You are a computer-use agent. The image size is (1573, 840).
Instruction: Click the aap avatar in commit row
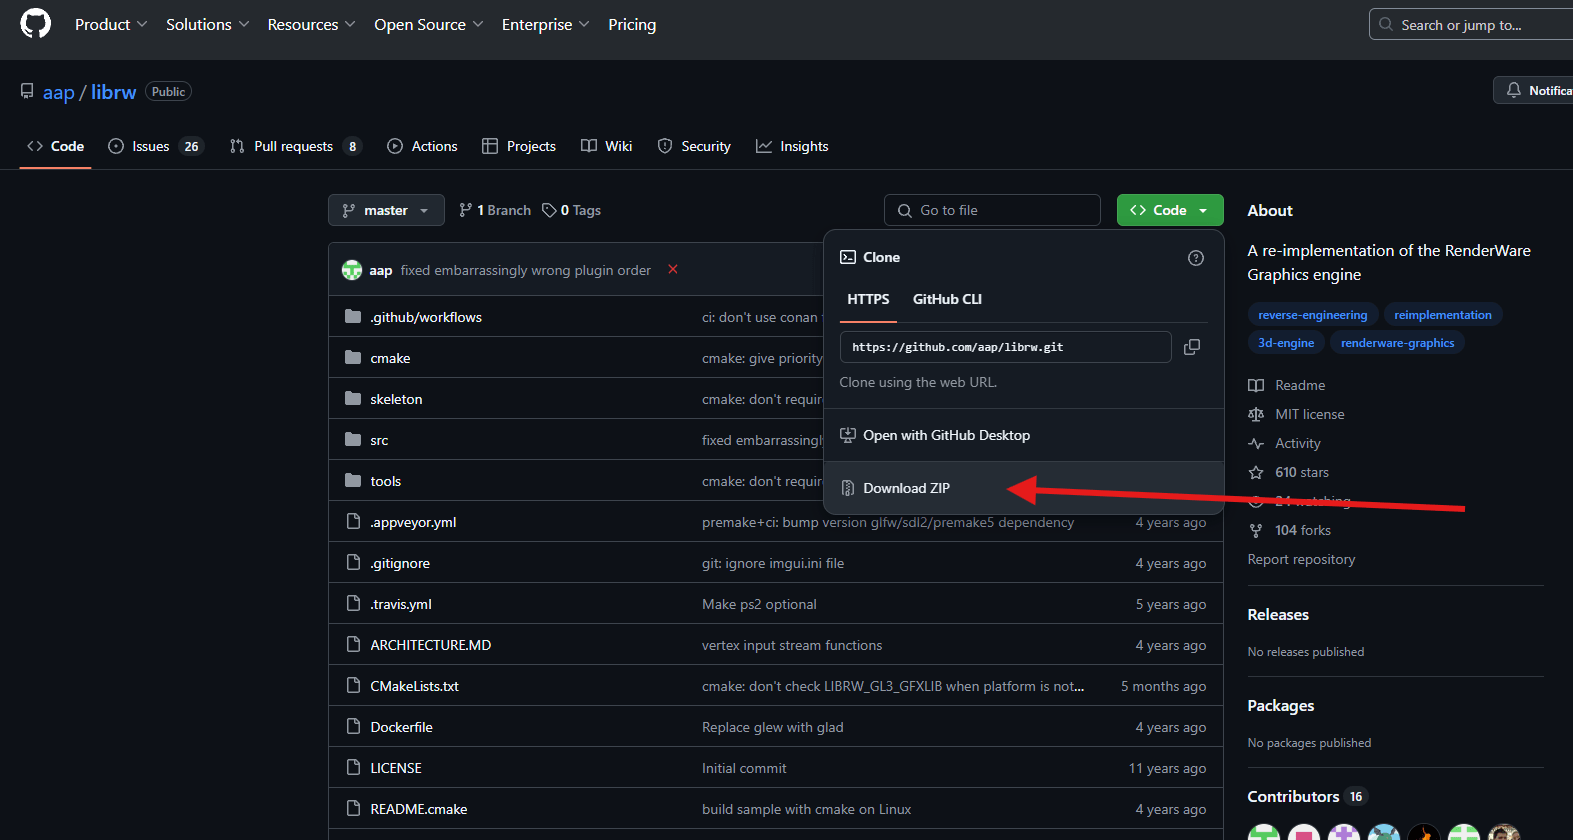click(x=352, y=270)
